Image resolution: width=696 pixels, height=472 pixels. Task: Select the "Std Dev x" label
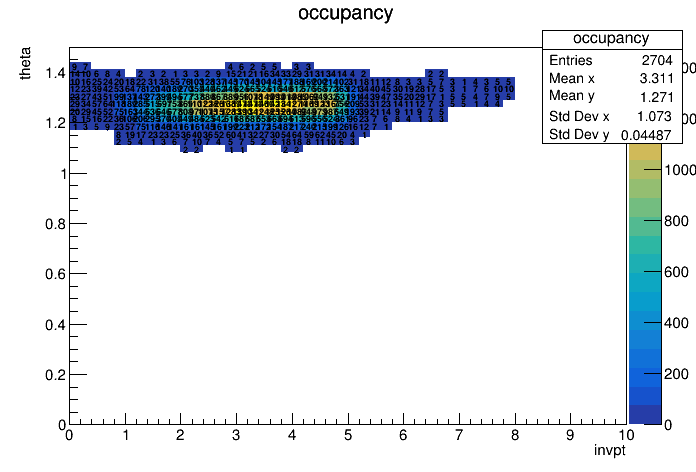click(x=579, y=116)
